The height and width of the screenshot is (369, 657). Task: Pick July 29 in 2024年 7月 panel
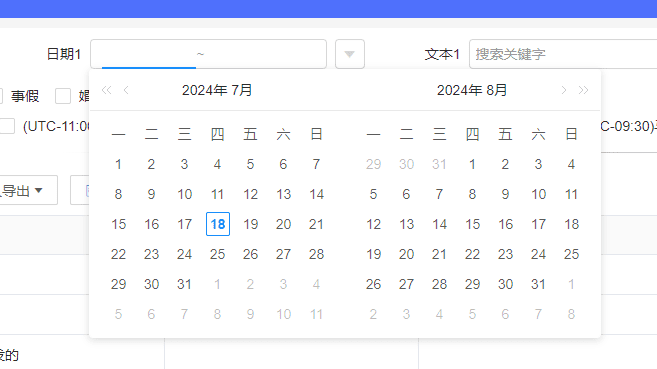click(119, 284)
